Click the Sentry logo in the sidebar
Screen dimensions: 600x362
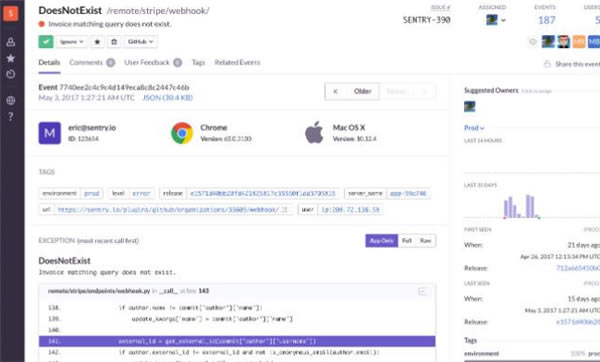coord(11,13)
